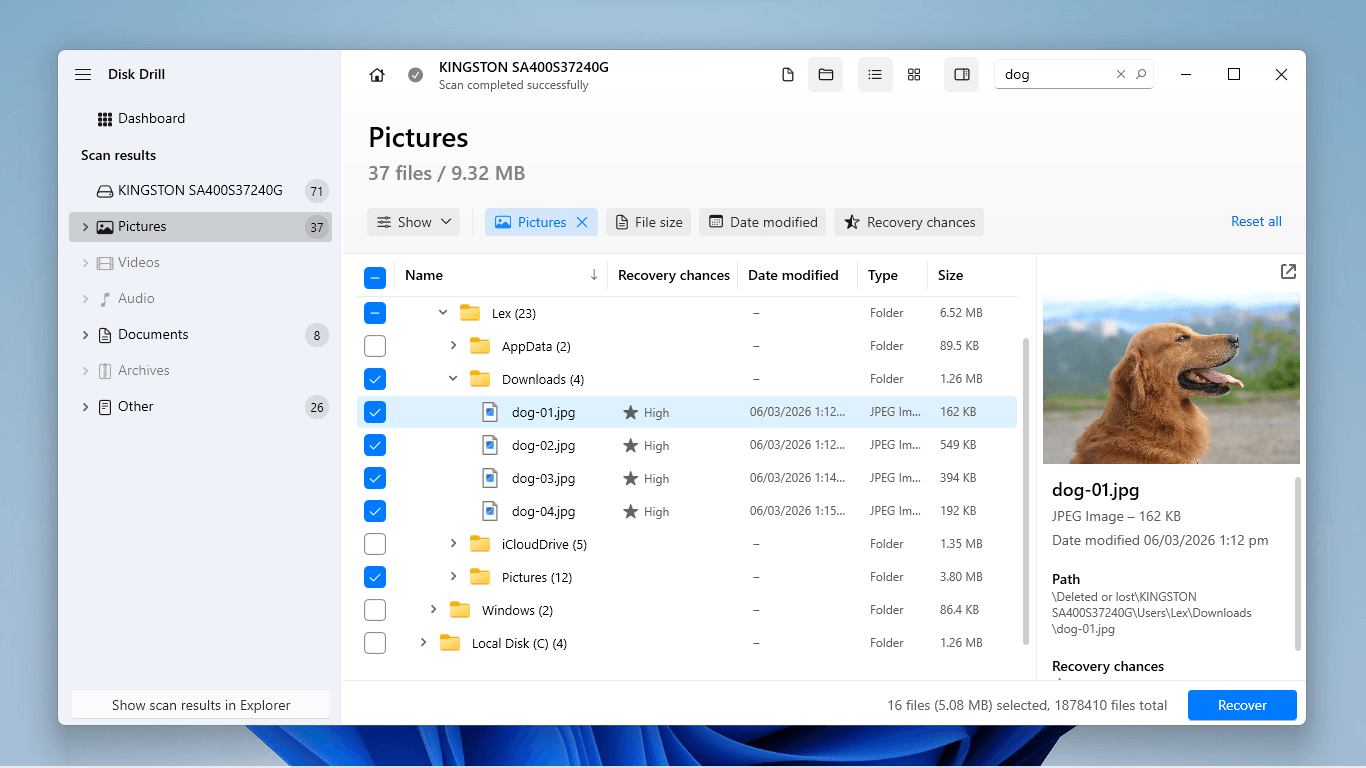
Task: Uncheck the Pictures (12) folder checkbox
Action: coord(375,577)
